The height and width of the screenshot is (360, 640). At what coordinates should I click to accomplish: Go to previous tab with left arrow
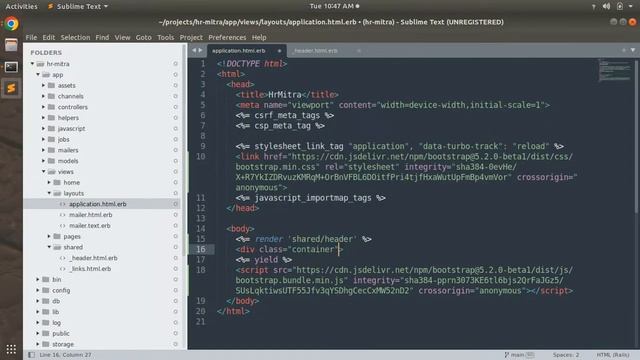pyautogui.click(x=194, y=50)
